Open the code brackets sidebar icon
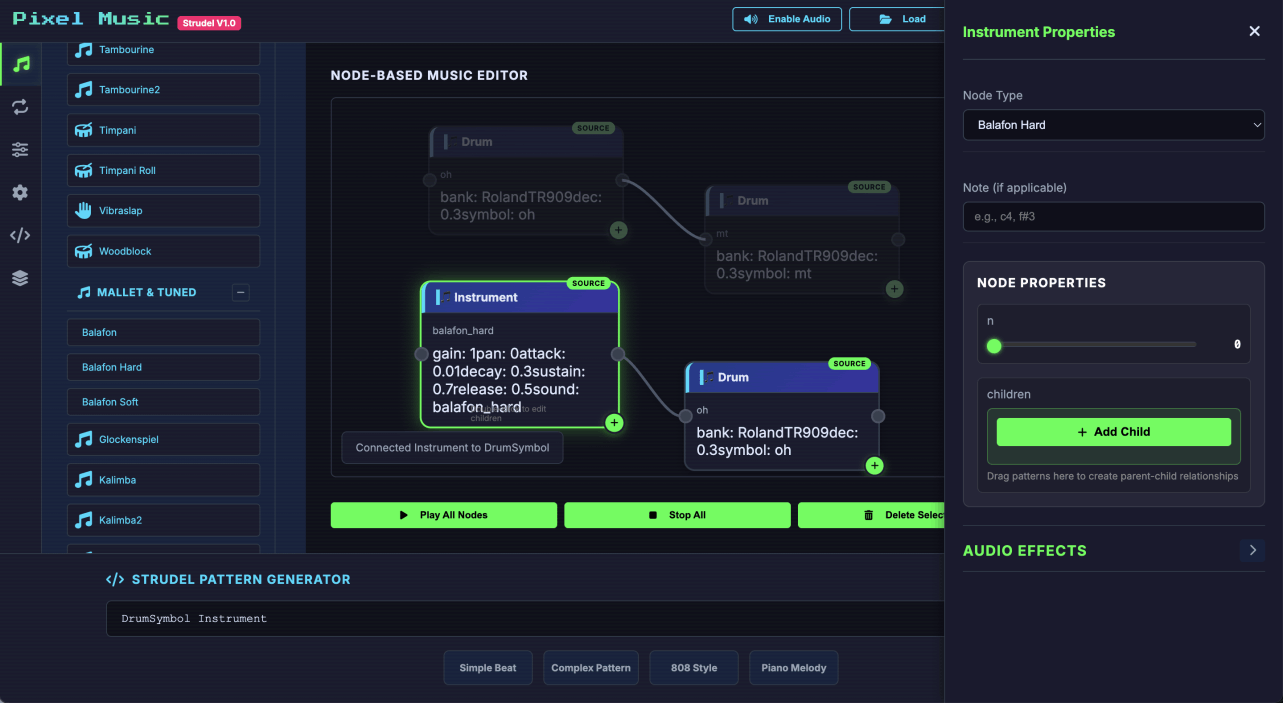The height and width of the screenshot is (703, 1283). pyautogui.click(x=20, y=236)
